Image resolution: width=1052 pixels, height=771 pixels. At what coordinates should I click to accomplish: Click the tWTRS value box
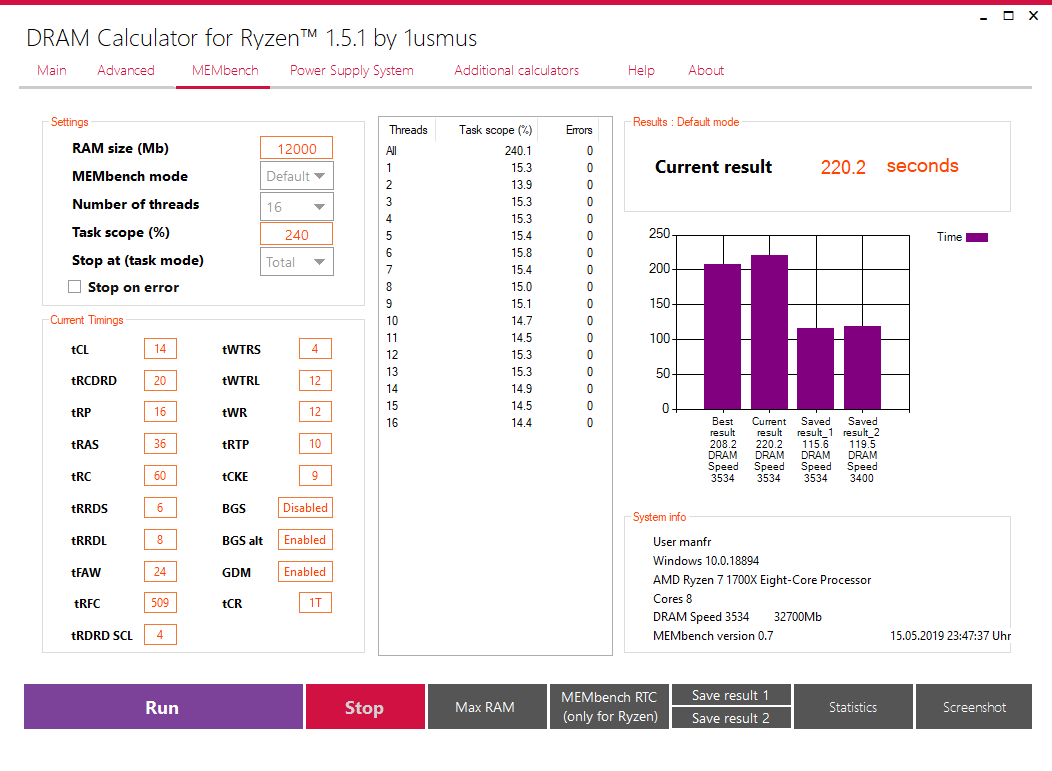315,349
